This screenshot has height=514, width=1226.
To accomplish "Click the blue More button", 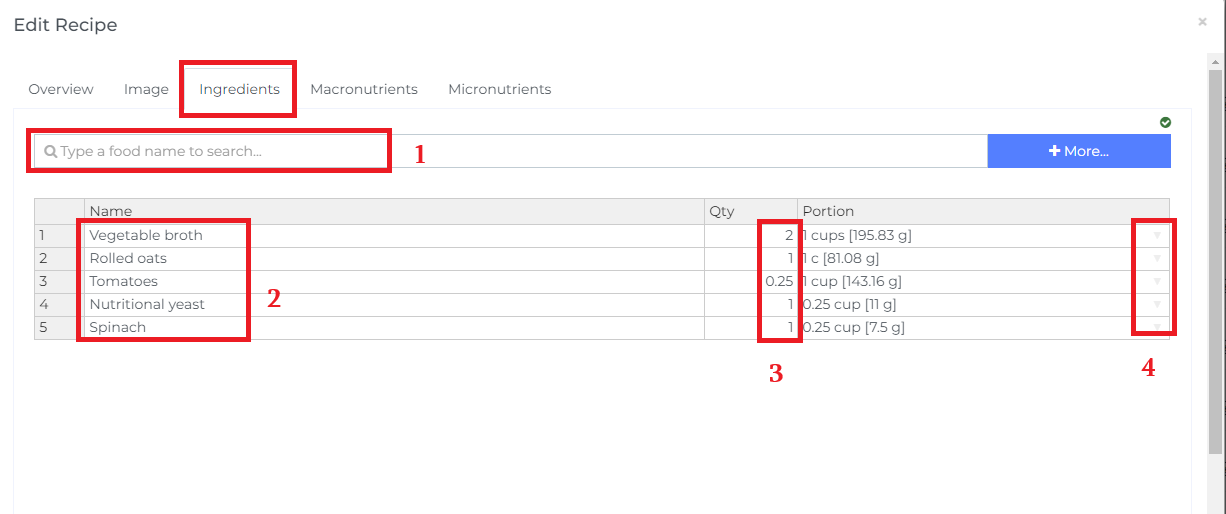I will click(x=1078, y=151).
